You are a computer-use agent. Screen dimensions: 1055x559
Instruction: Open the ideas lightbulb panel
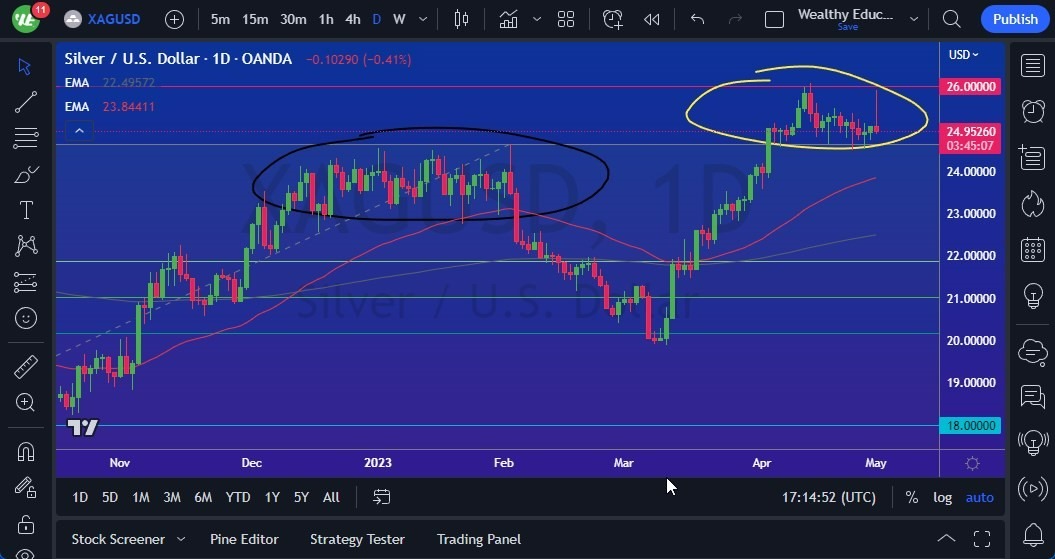coord(1032,295)
